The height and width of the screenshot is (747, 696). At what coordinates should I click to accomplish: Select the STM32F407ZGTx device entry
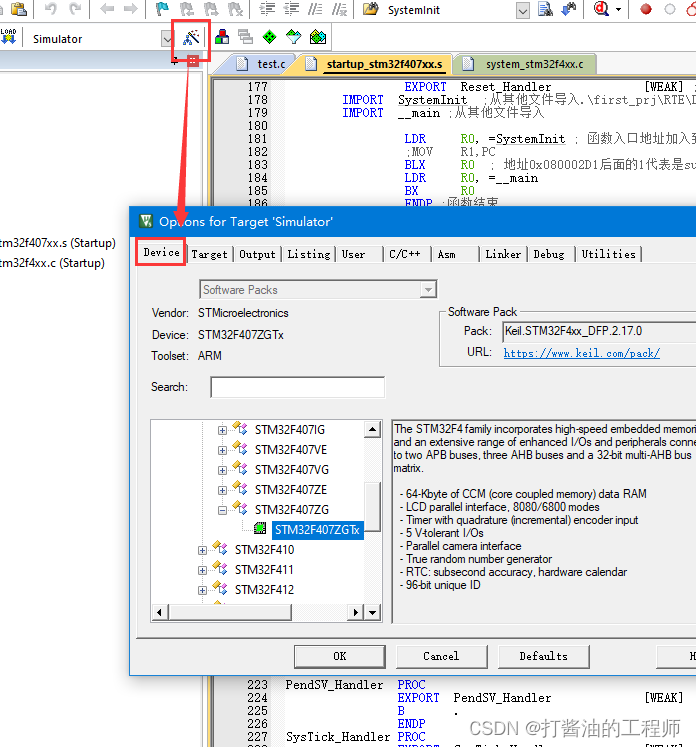pyautogui.click(x=317, y=530)
